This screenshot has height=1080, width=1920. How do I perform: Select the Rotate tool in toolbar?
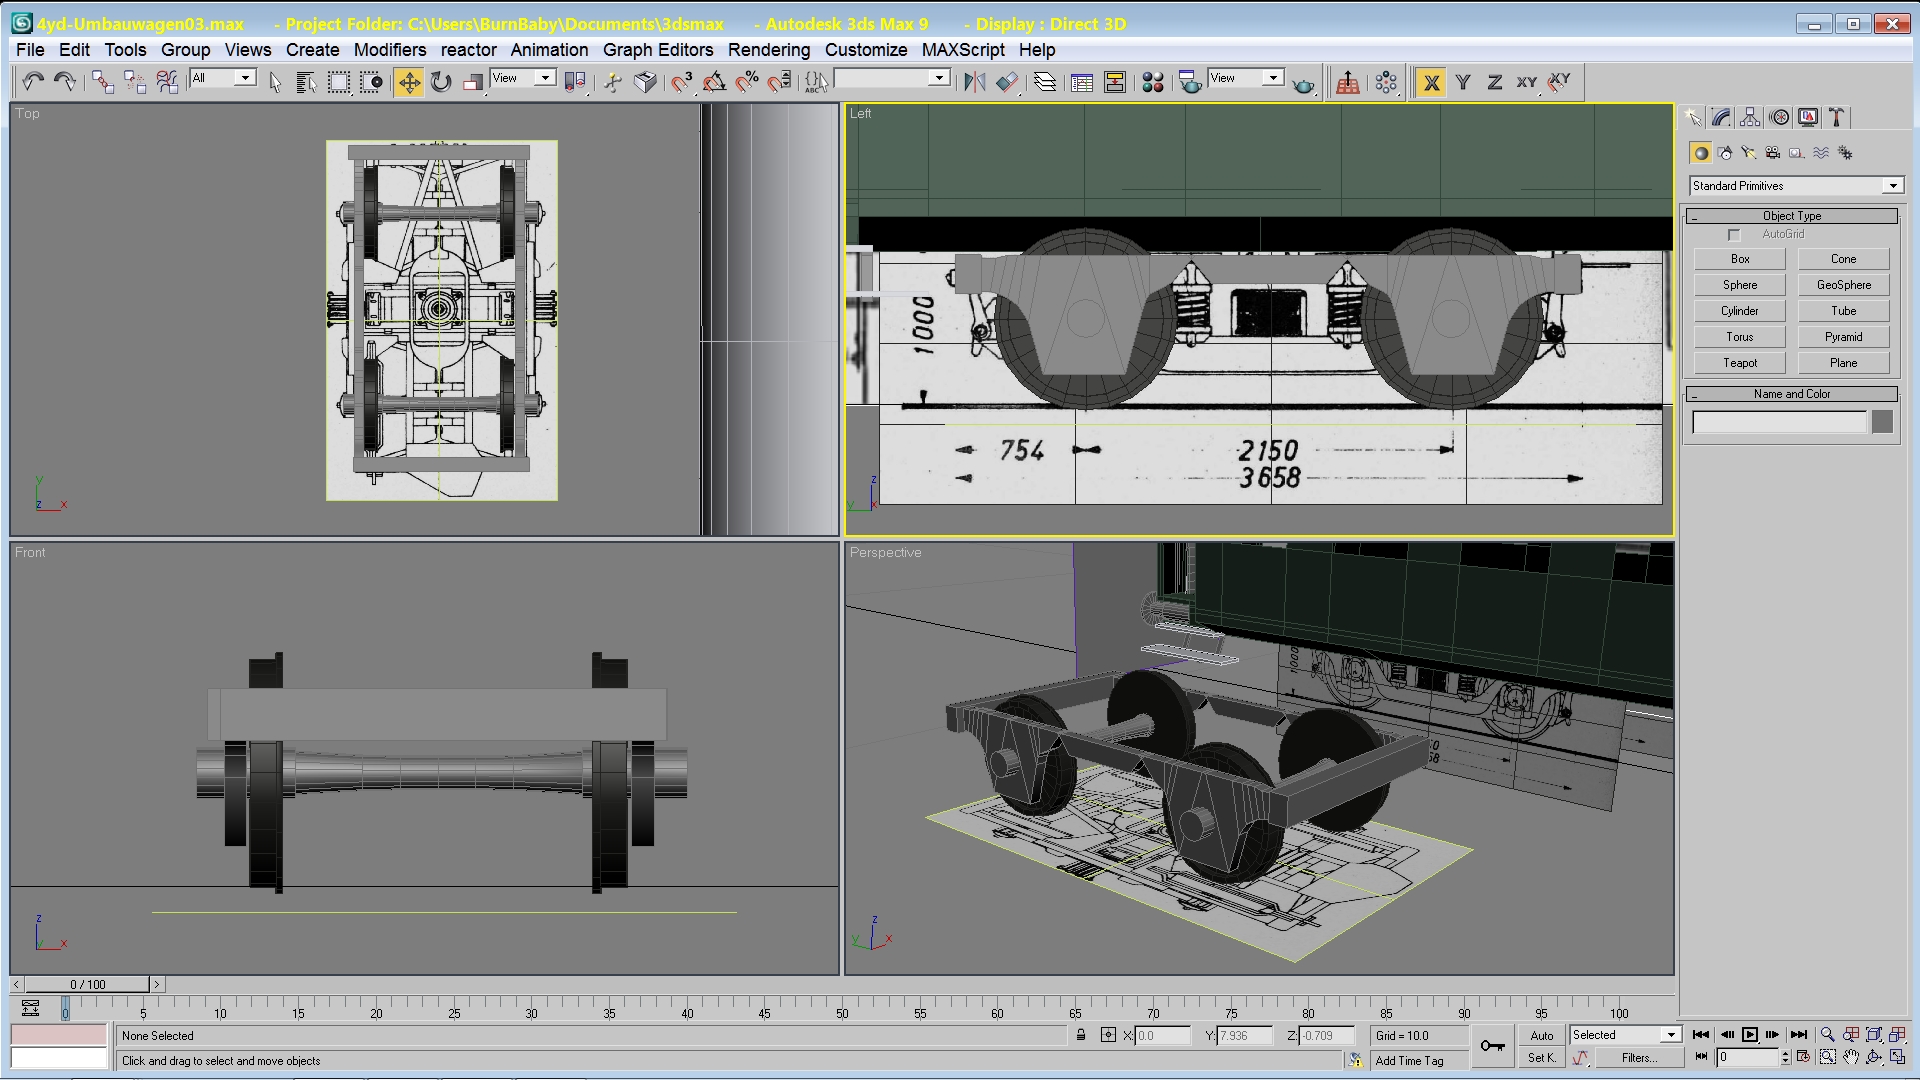click(x=441, y=82)
